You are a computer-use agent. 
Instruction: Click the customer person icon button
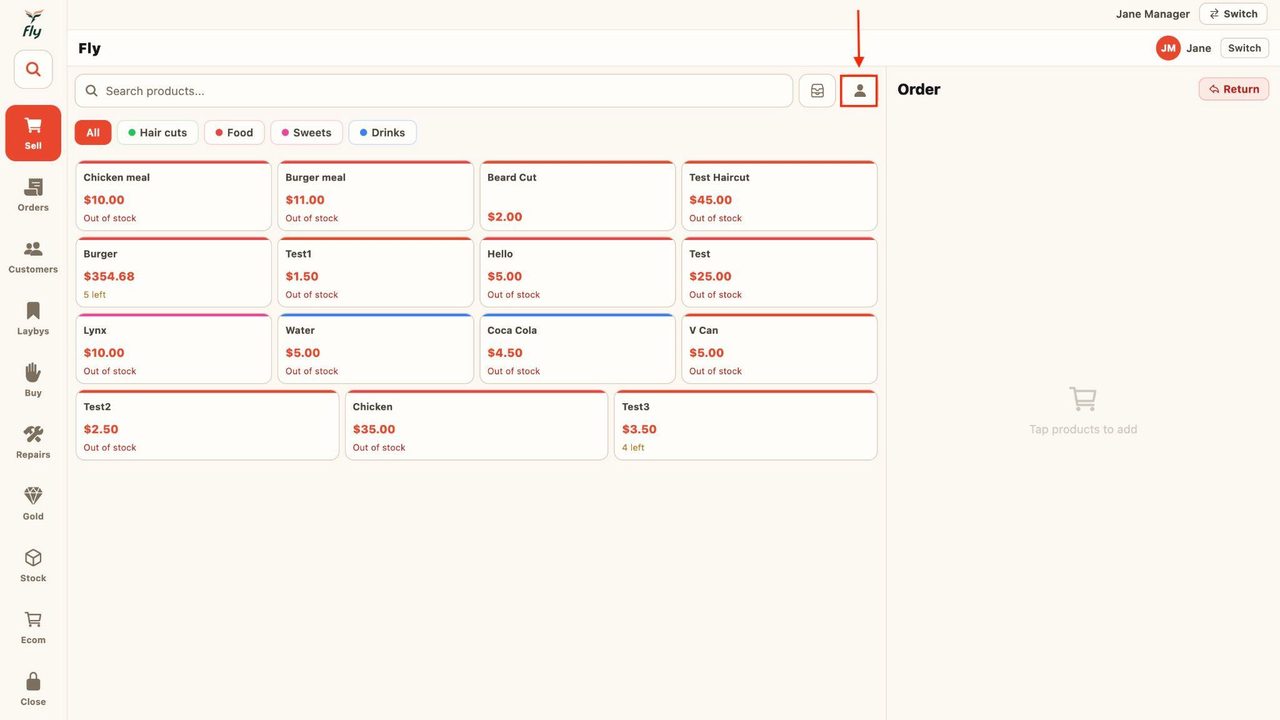tap(859, 91)
